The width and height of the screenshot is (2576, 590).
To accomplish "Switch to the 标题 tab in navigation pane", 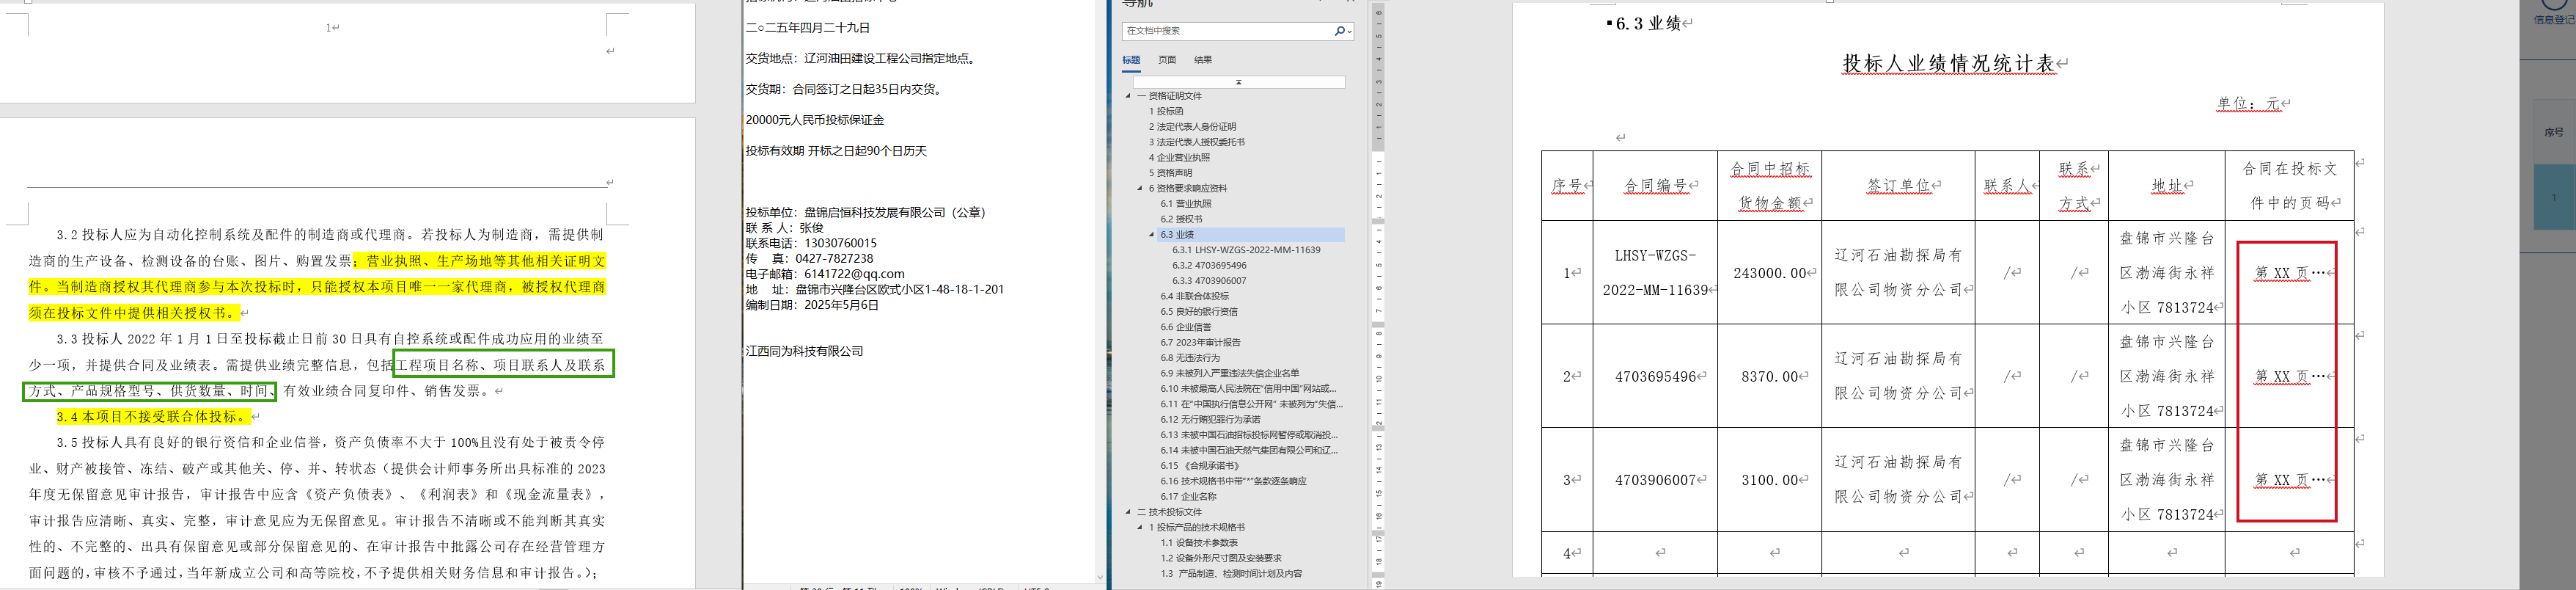I will coord(1131,60).
